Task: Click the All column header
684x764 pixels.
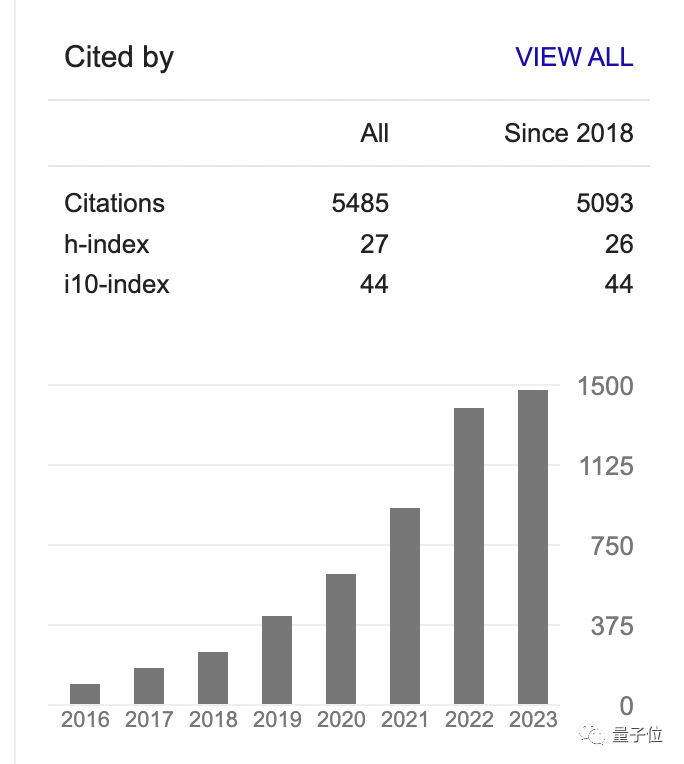Action: (374, 133)
